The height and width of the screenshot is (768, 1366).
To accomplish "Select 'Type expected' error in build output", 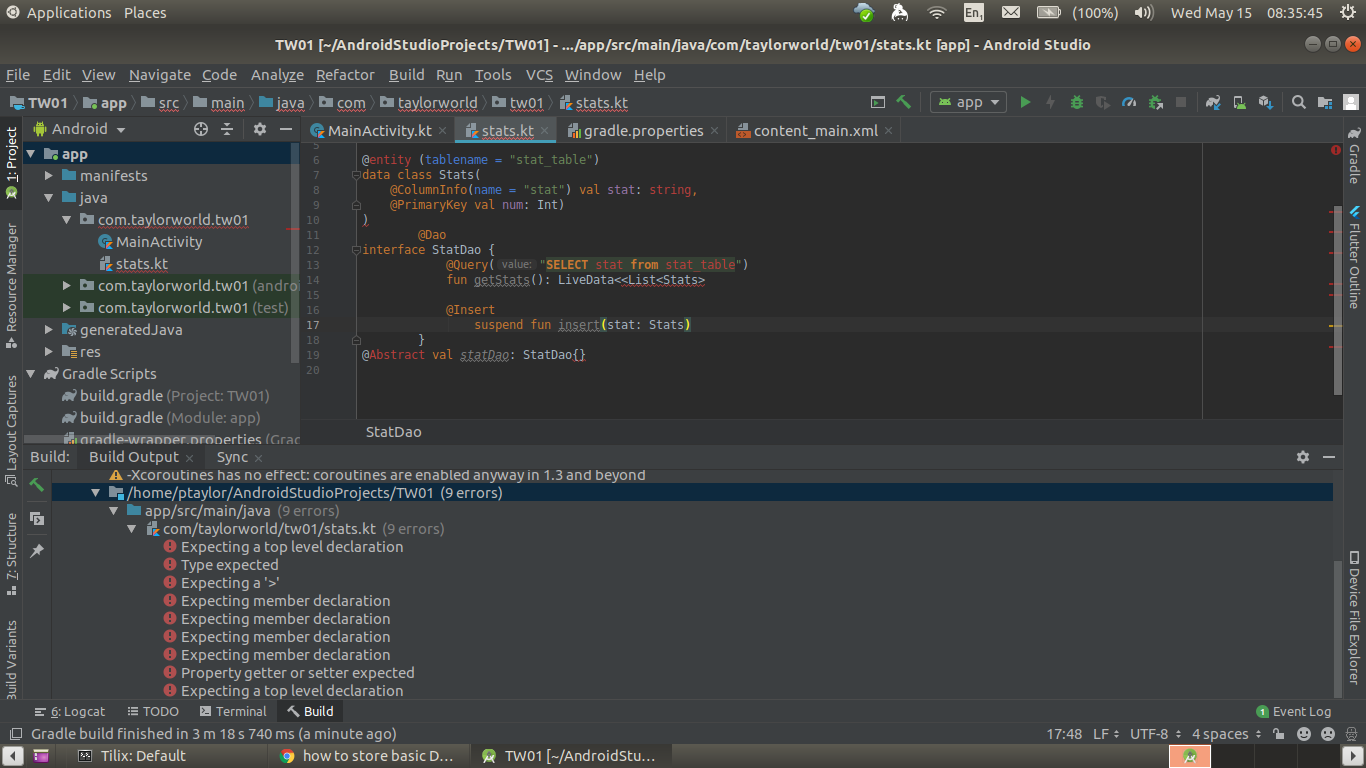I will tap(229, 565).
